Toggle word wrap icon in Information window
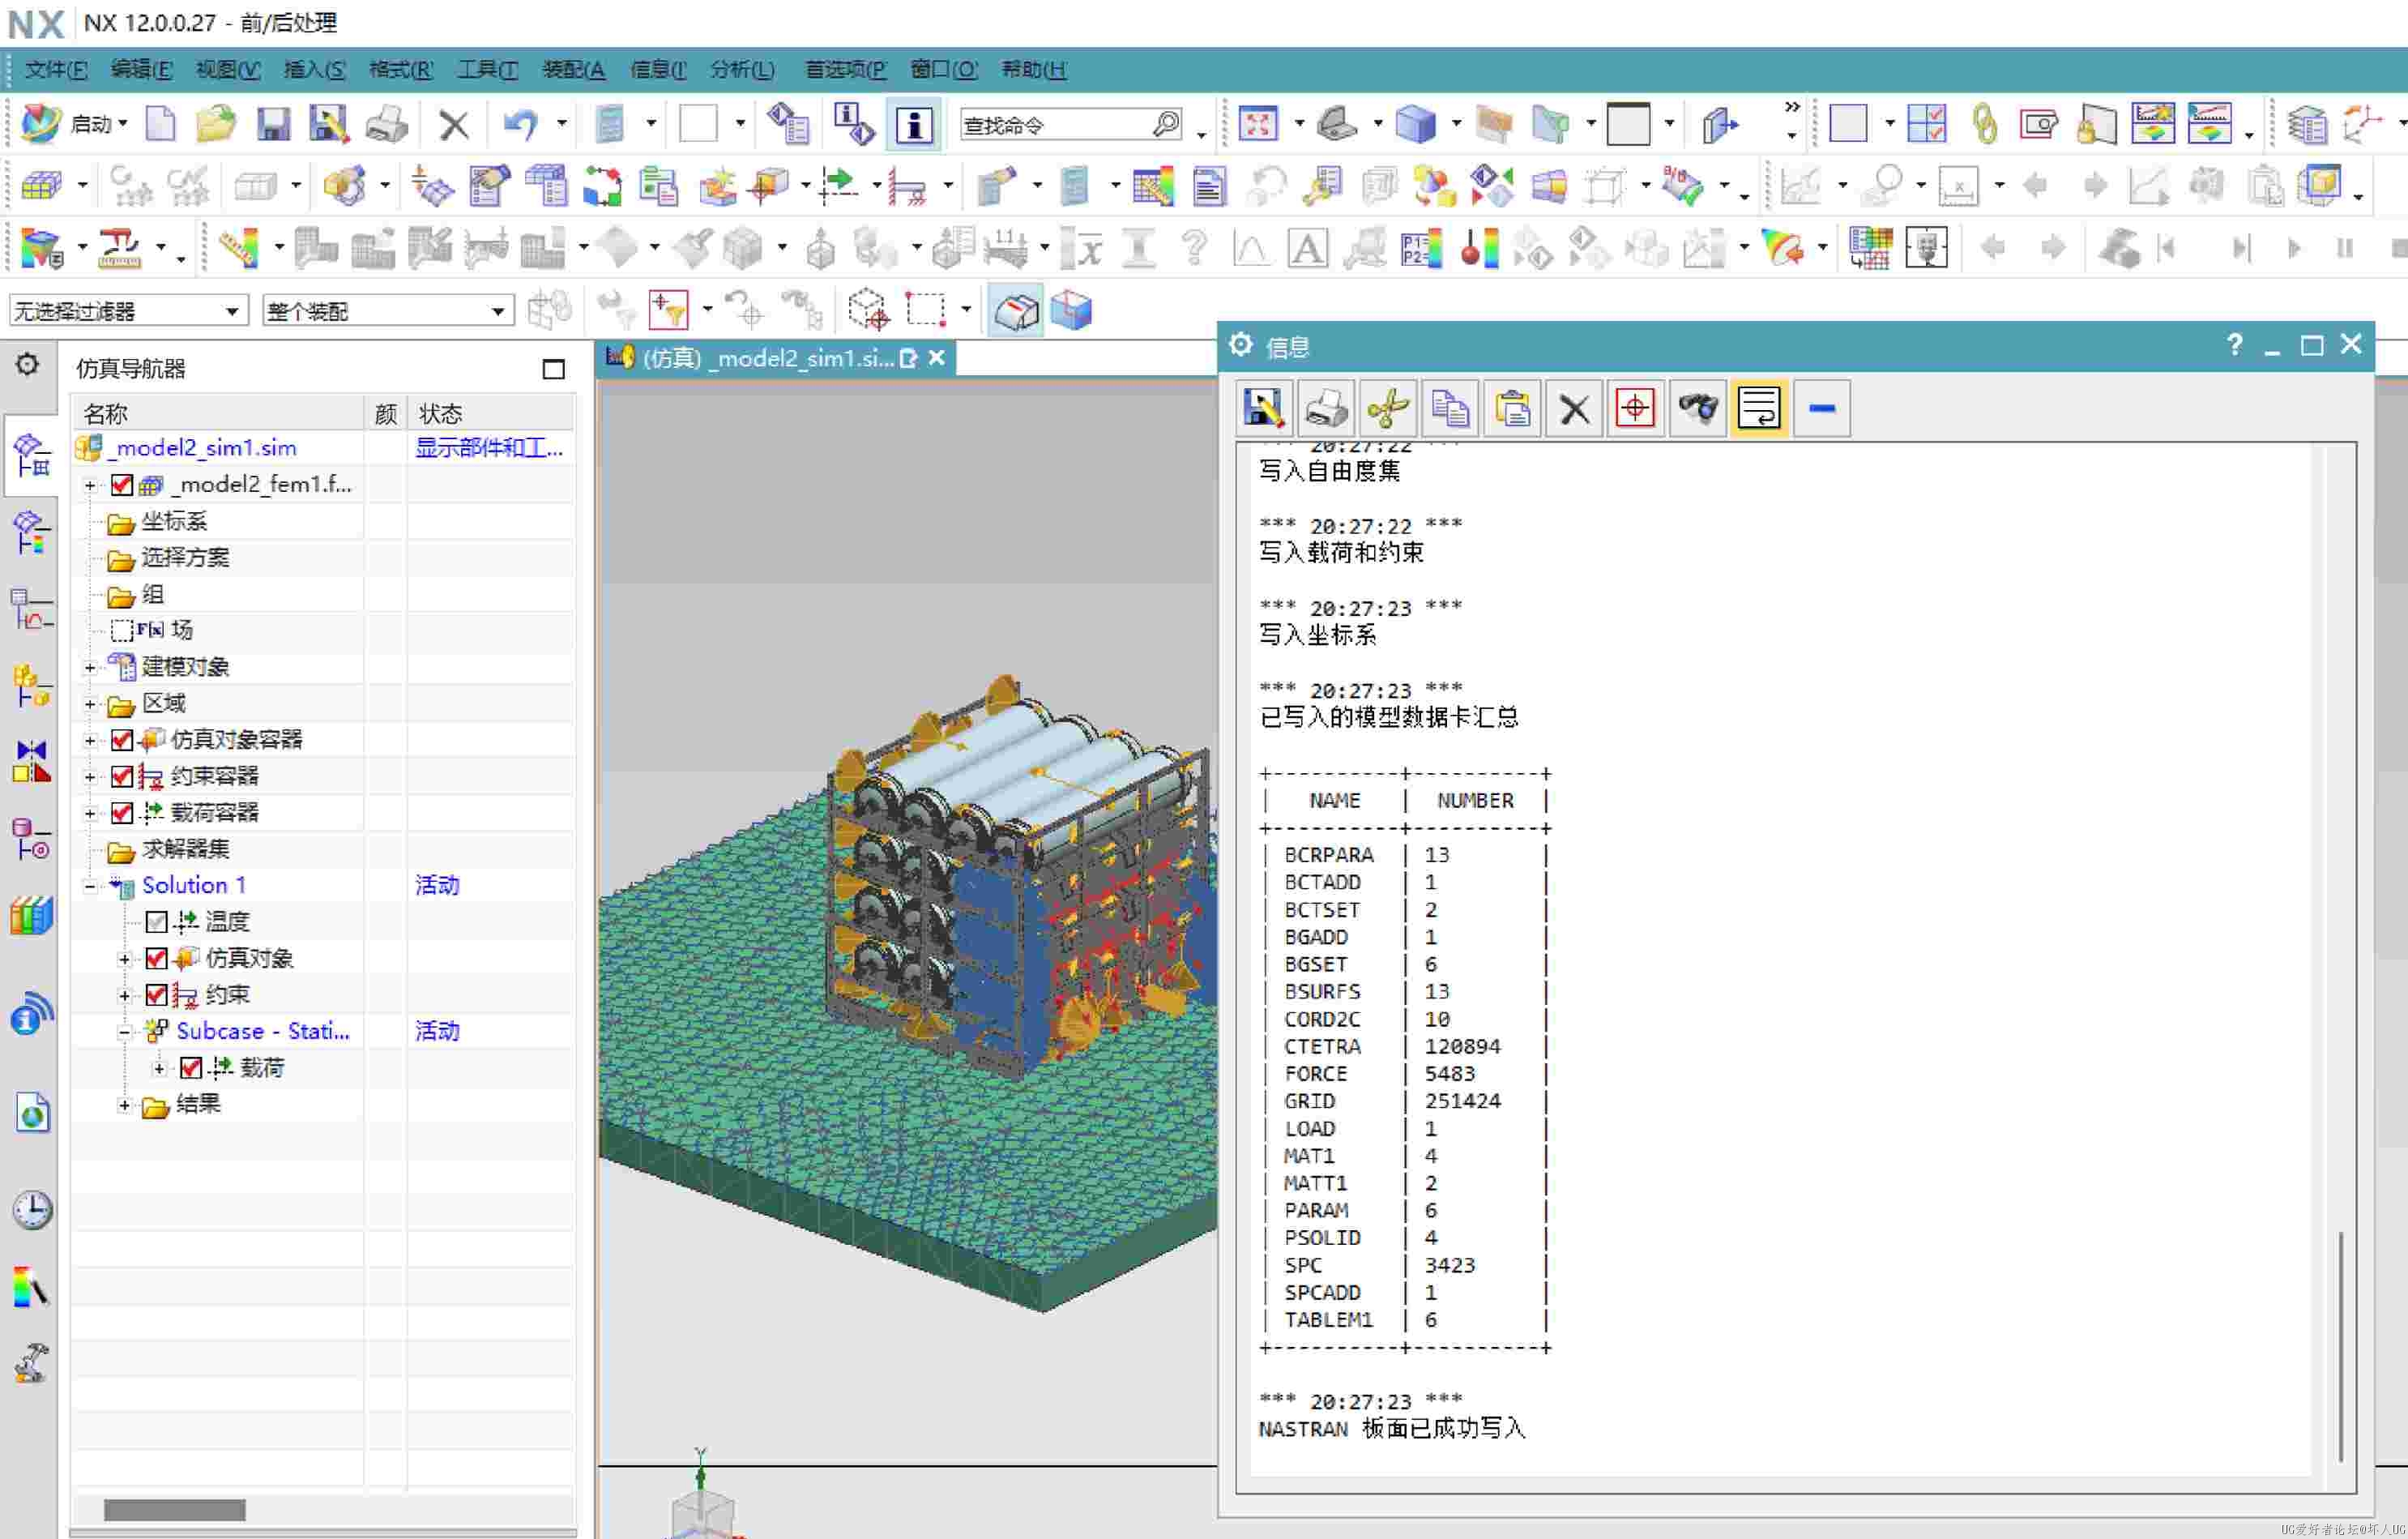This screenshot has height=1539, width=2408. coord(1759,408)
